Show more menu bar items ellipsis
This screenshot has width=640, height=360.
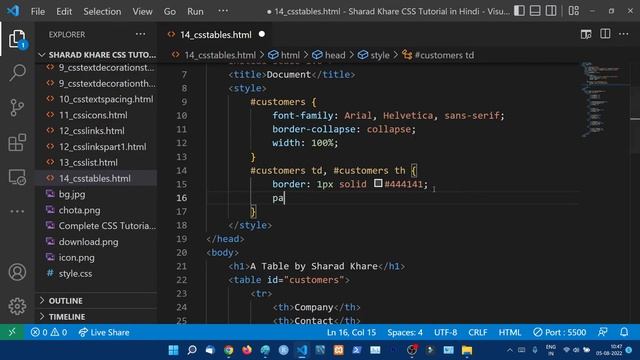(223, 11)
